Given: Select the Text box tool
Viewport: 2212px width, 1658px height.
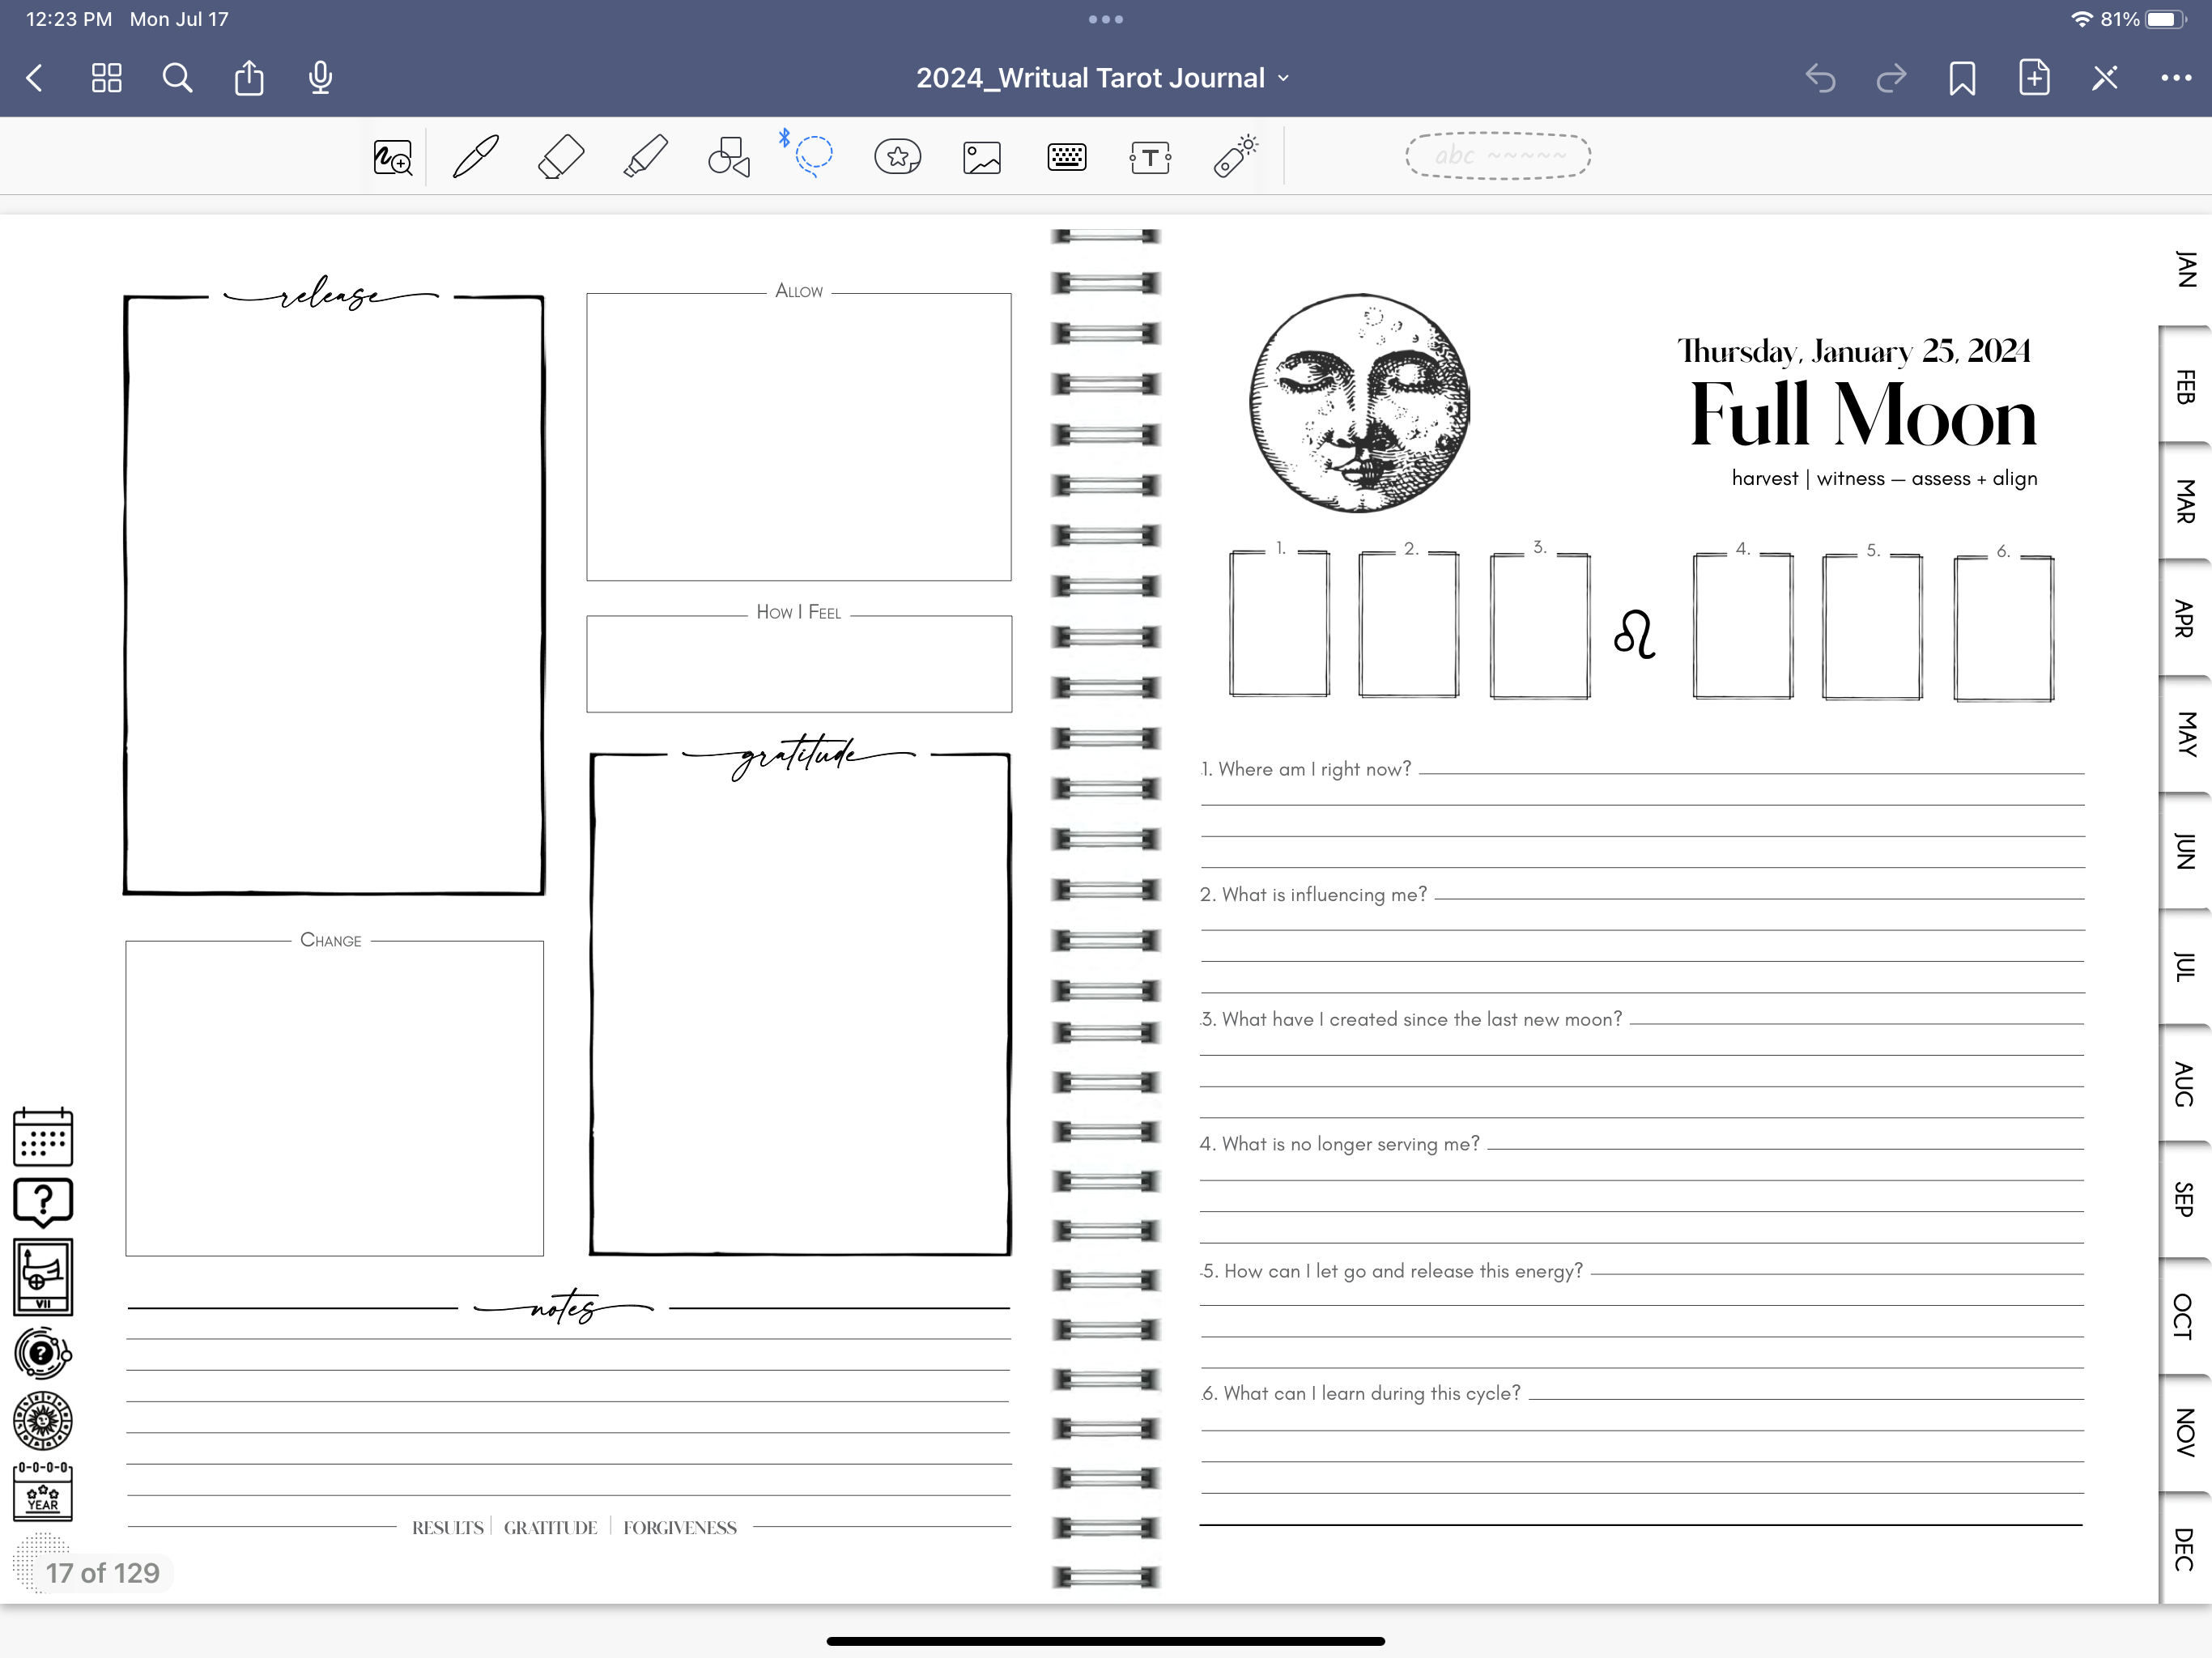Looking at the screenshot, I should click(x=1150, y=157).
